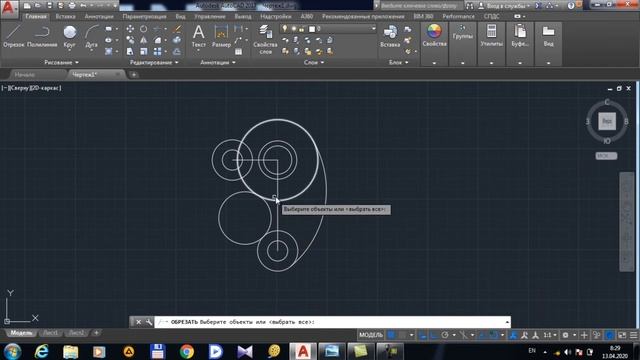Click the Вставка block insert icon
This screenshot has width=640, height=360.
click(390, 36)
